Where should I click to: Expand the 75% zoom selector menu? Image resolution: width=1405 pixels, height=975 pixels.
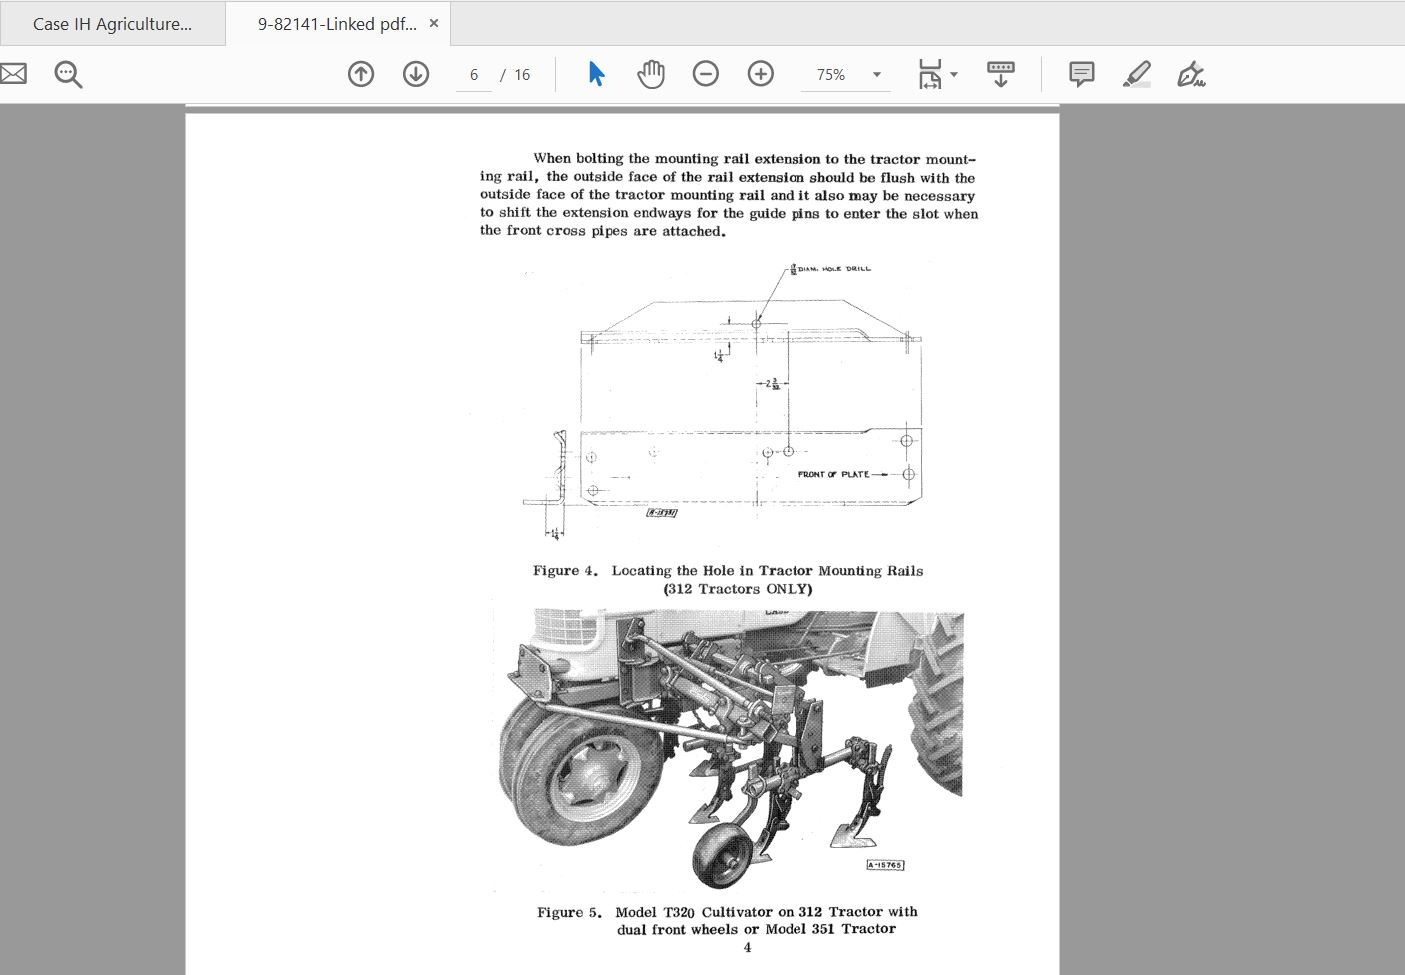click(x=876, y=73)
